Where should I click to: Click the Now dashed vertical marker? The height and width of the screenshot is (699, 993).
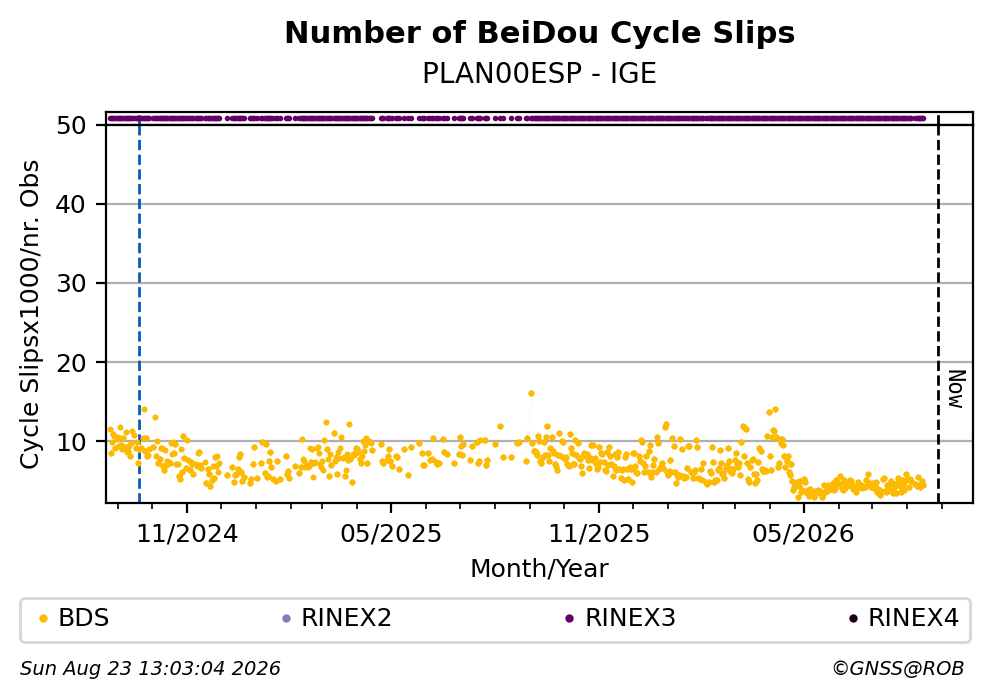938,308
